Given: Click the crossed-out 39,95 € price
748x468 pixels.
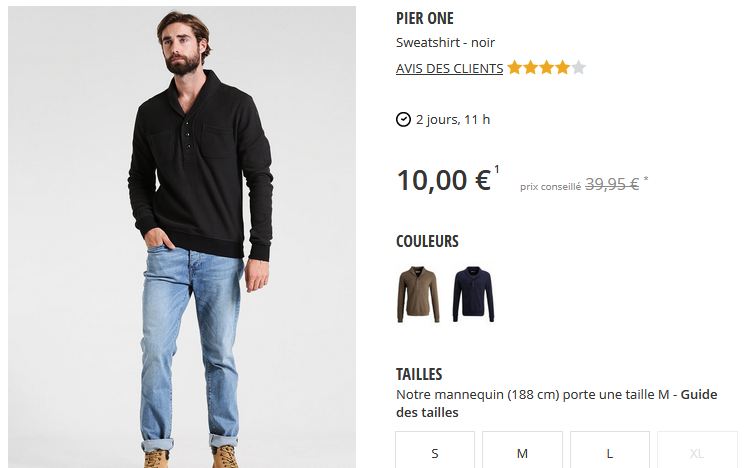Looking at the screenshot, I should point(612,184).
